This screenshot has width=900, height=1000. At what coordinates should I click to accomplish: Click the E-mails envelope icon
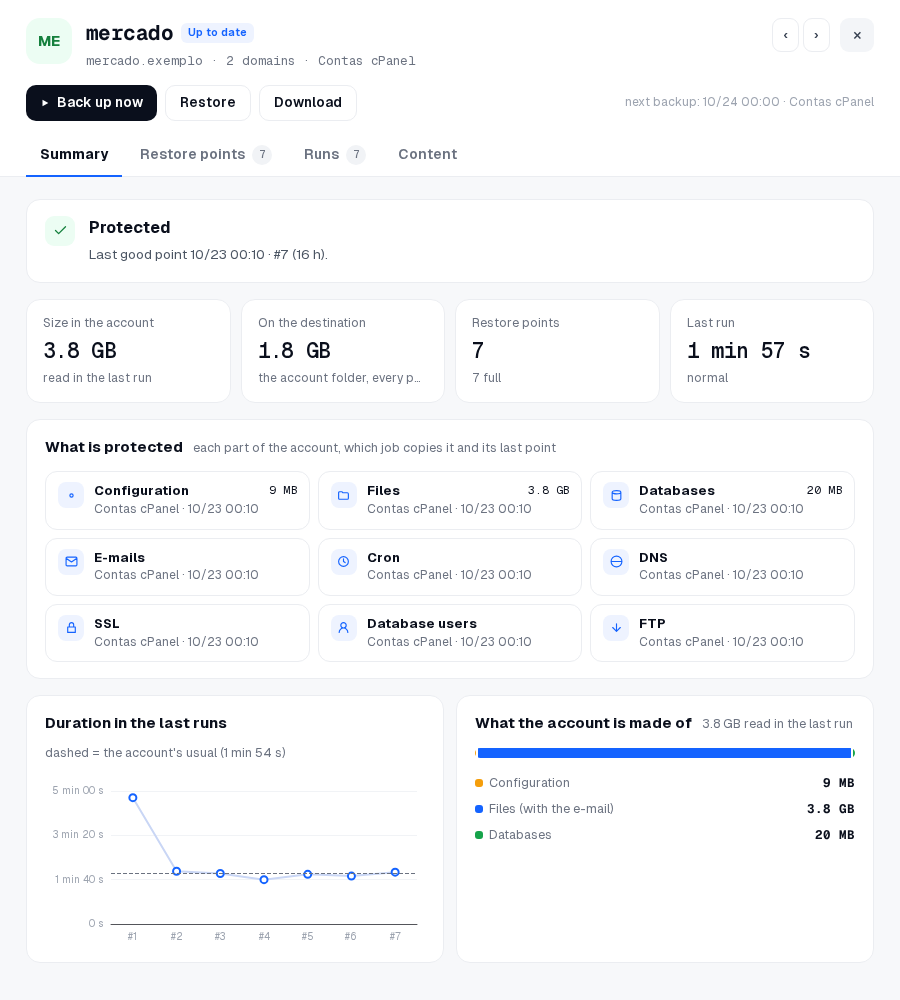(71, 562)
